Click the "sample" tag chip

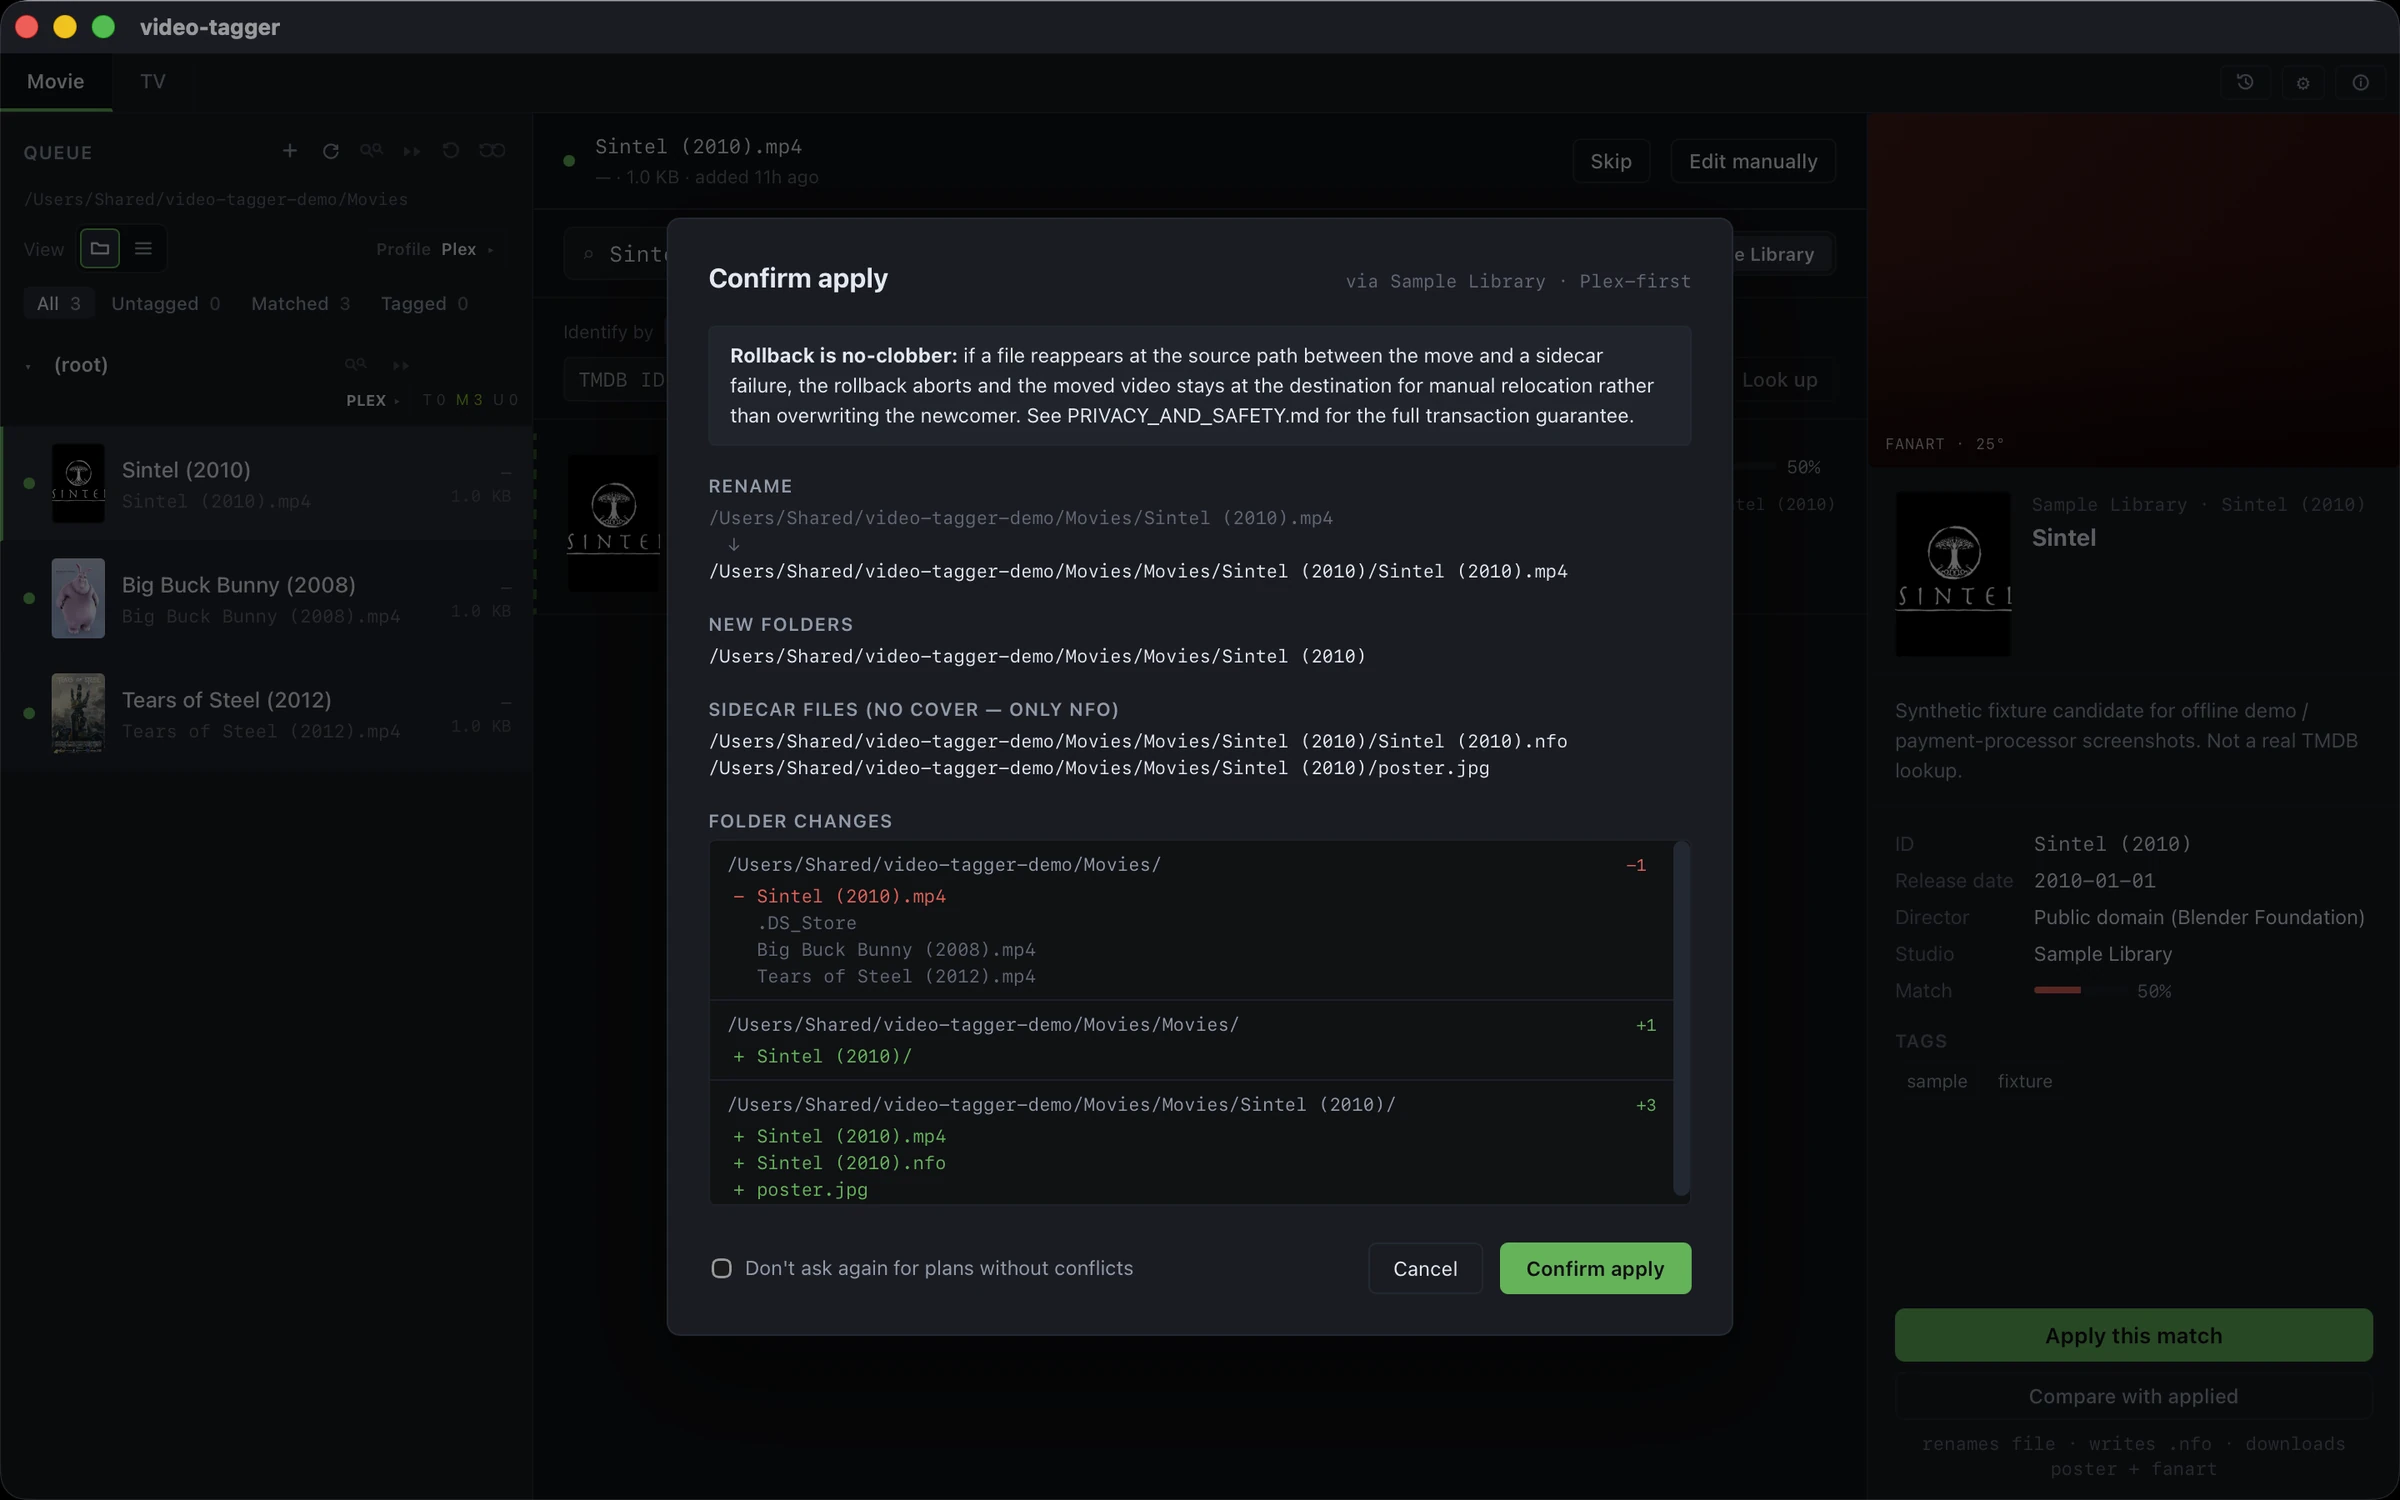click(x=1936, y=1081)
